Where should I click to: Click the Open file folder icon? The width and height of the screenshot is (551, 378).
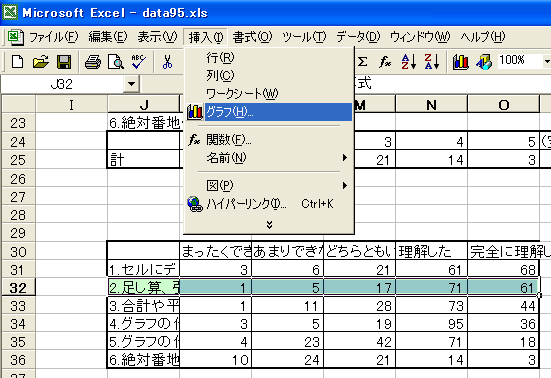pyautogui.click(x=40, y=62)
